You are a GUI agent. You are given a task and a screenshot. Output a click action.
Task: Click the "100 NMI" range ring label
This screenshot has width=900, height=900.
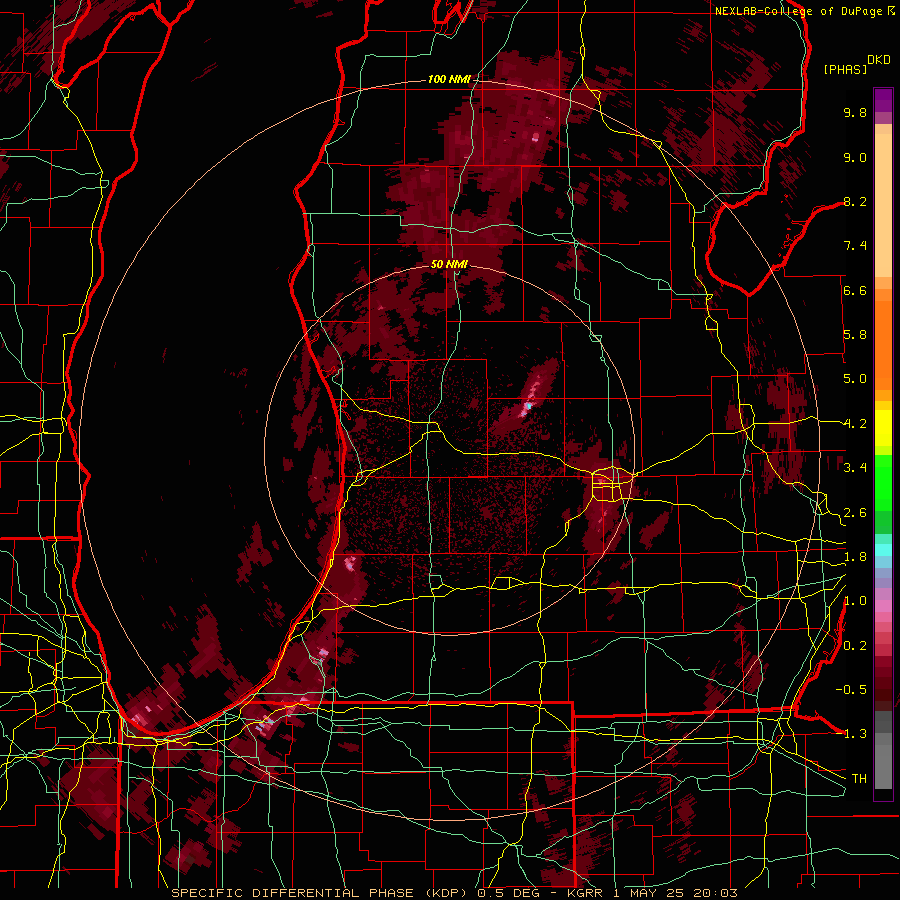click(x=449, y=79)
